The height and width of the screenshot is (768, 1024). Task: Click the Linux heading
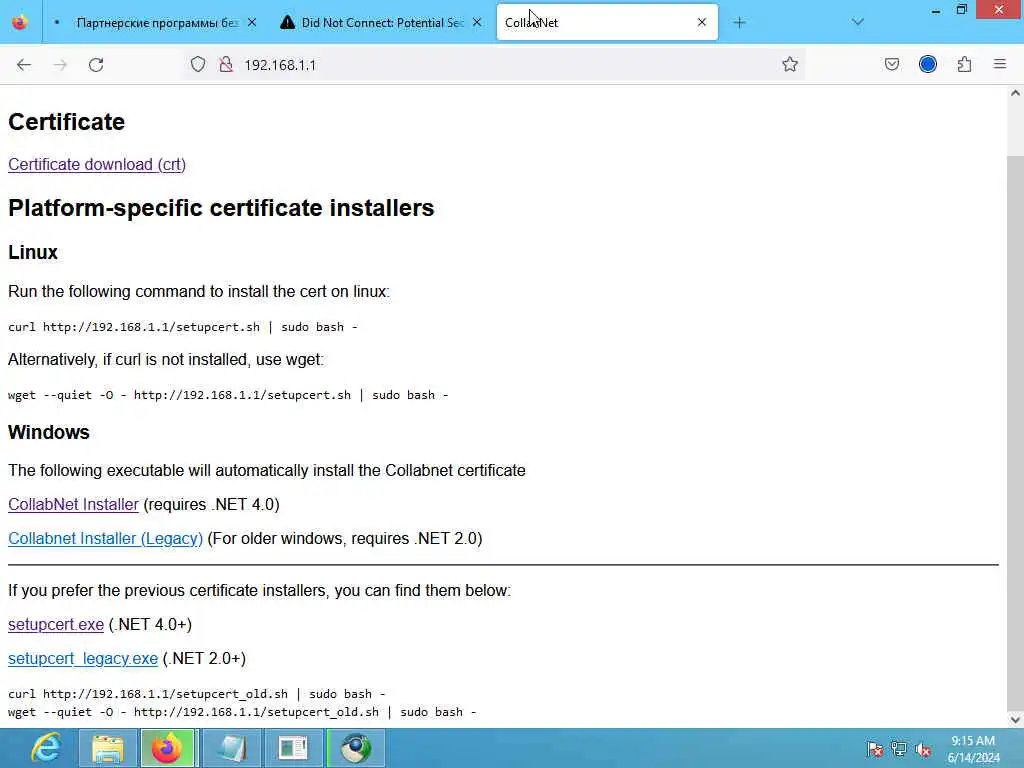[x=33, y=252]
